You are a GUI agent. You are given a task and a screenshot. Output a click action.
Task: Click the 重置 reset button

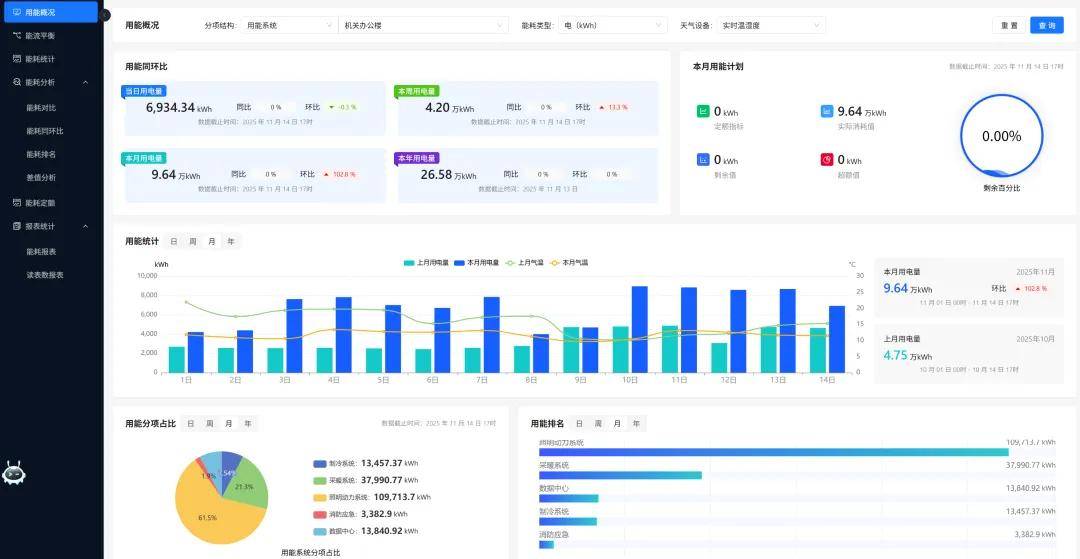coord(1009,25)
